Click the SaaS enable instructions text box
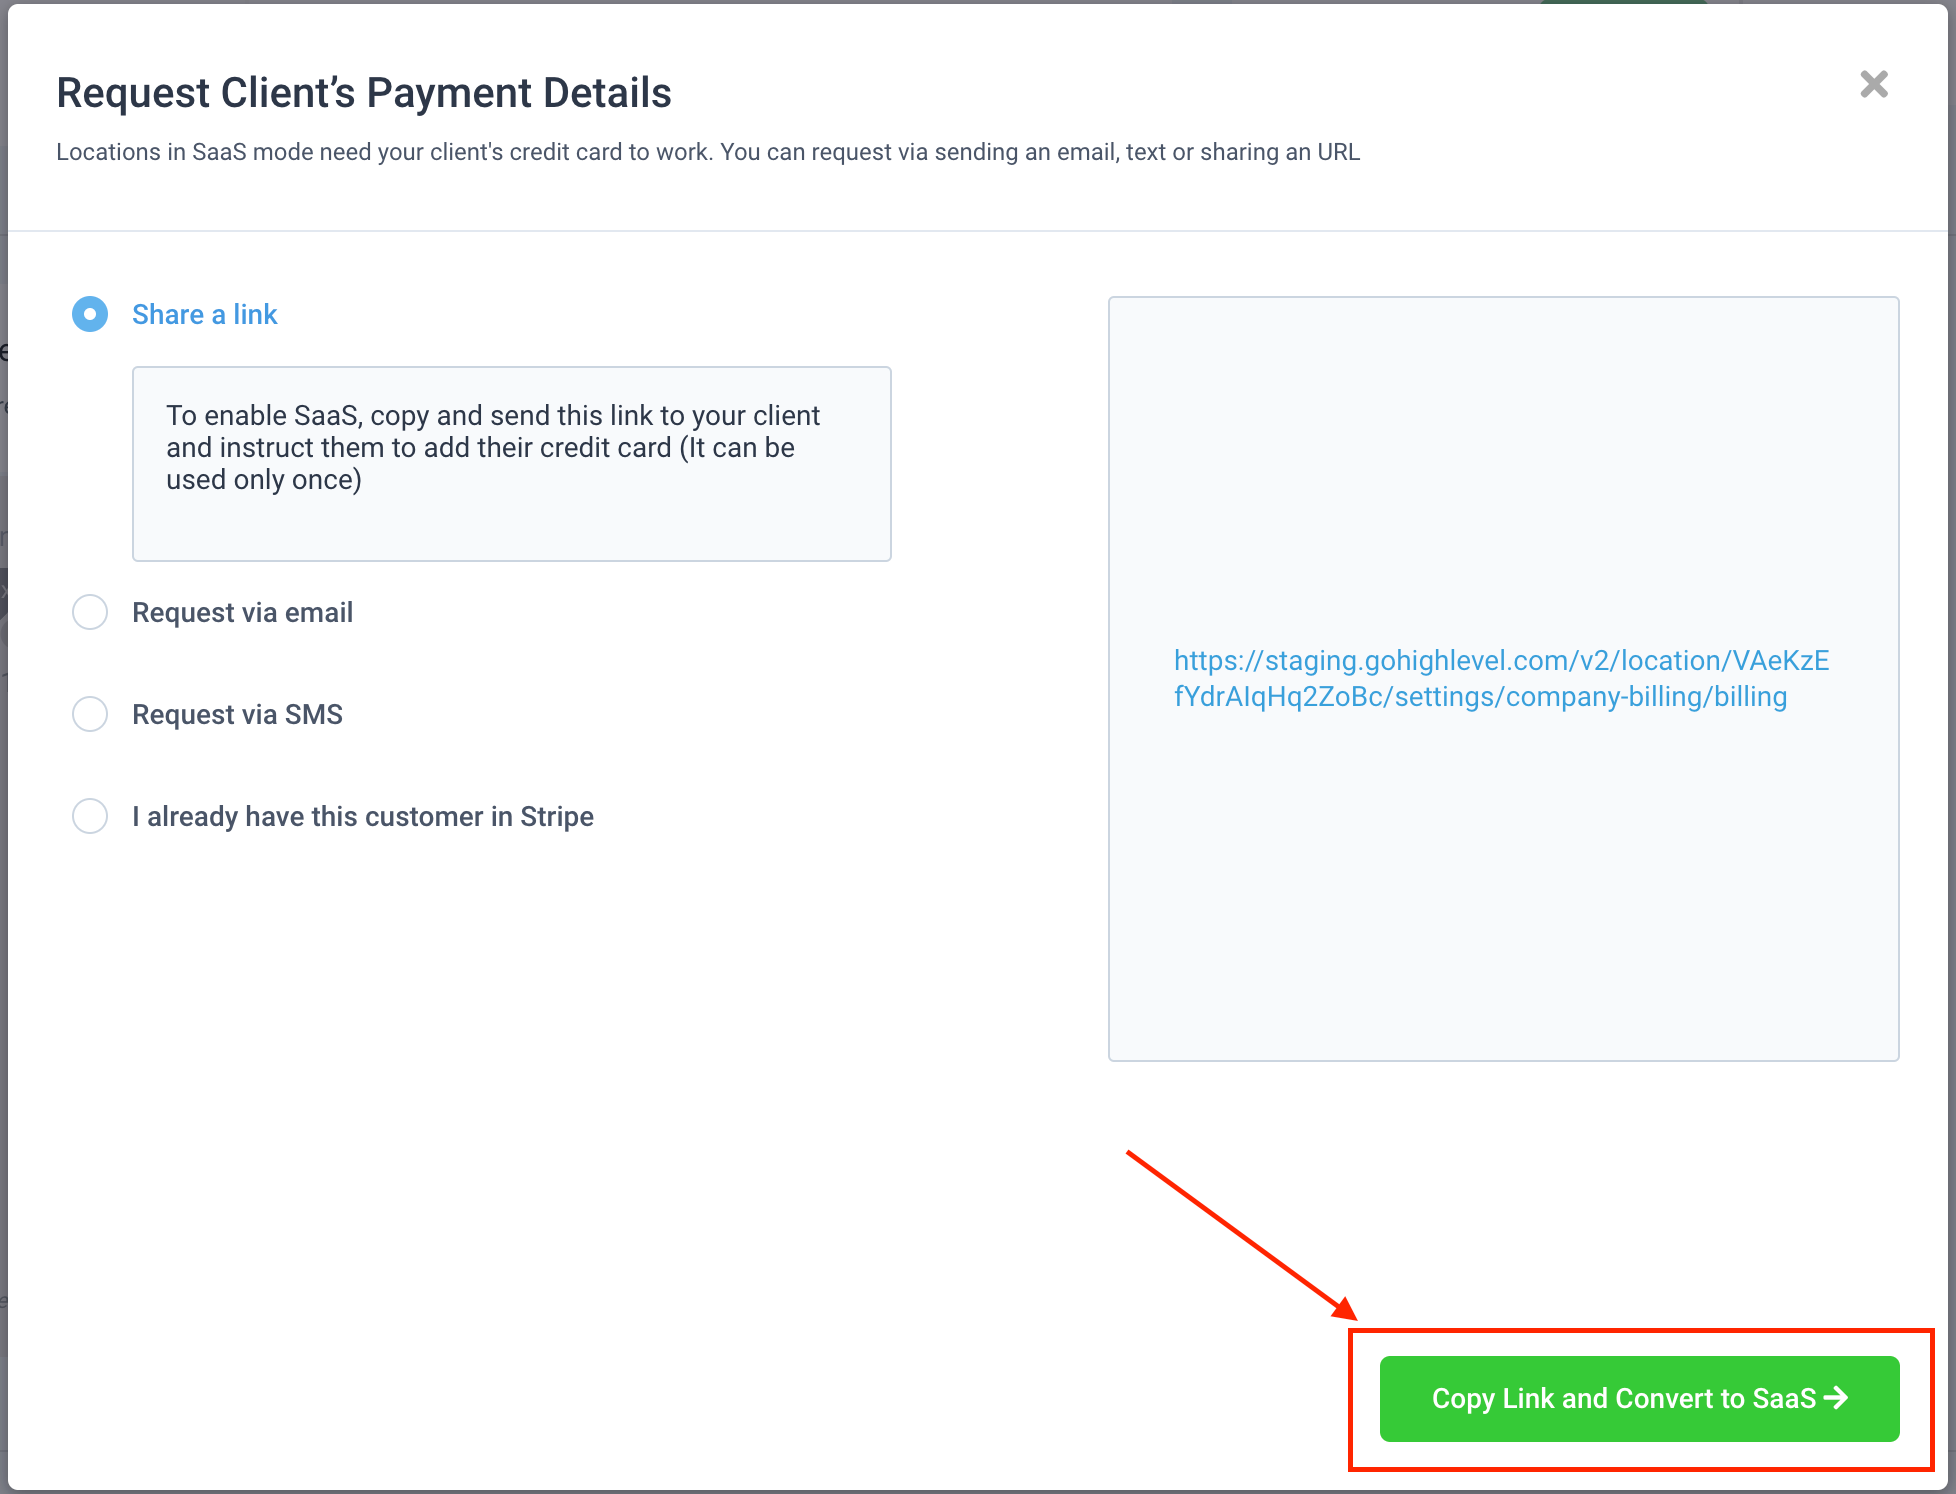This screenshot has height=1494, width=1956. click(511, 464)
